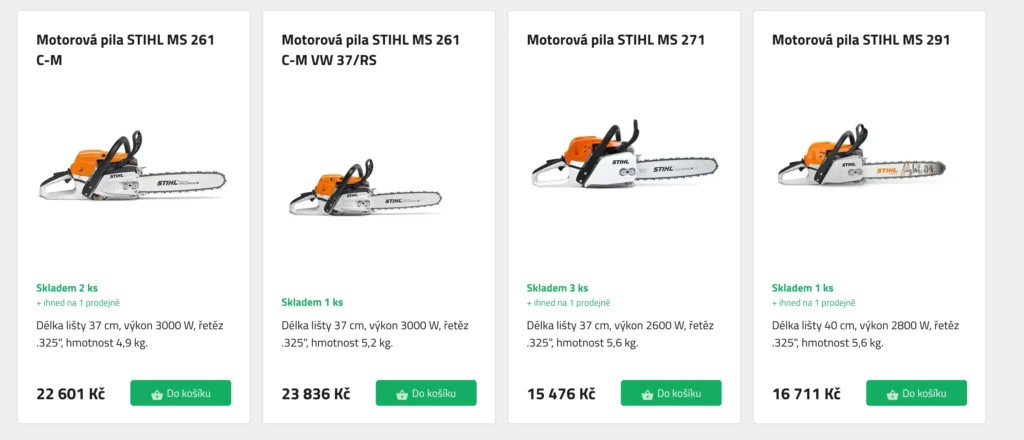Click basket icon for MS 271

[647, 394]
